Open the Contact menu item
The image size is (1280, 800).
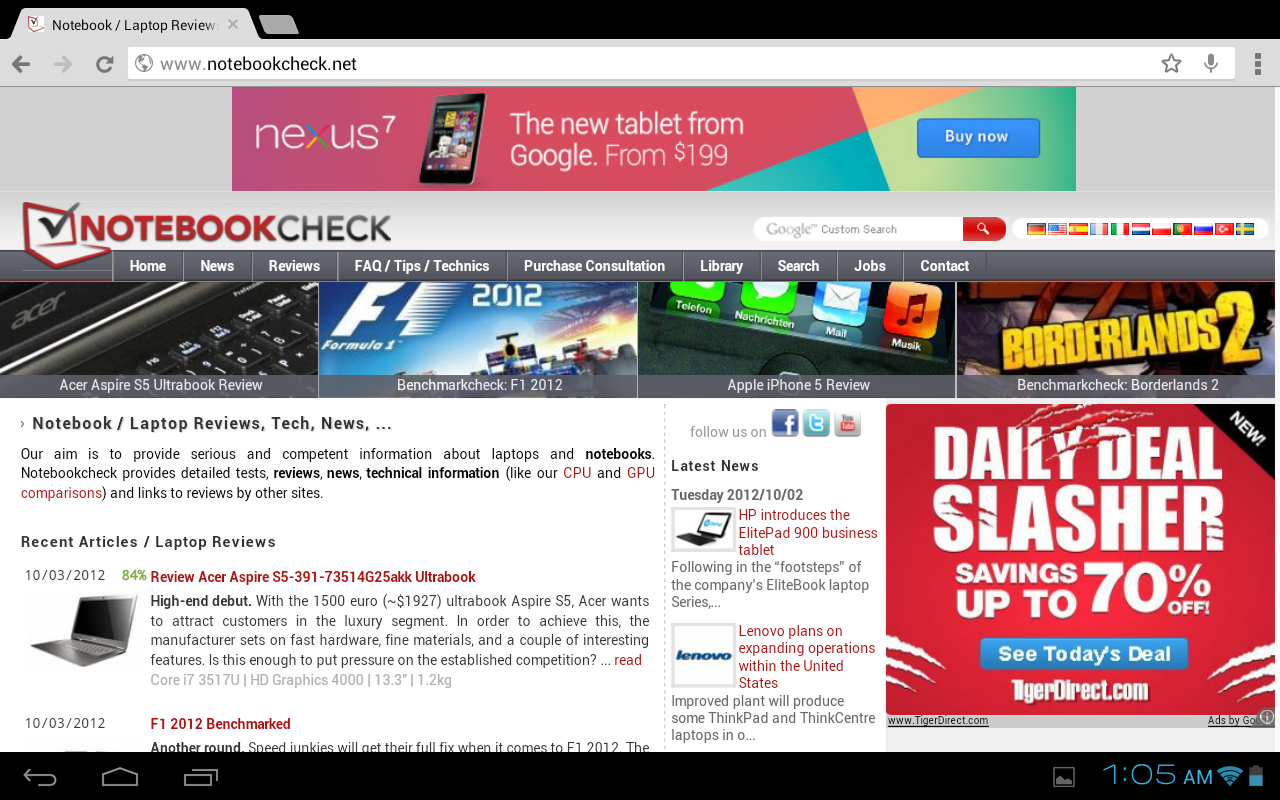tap(945, 266)
